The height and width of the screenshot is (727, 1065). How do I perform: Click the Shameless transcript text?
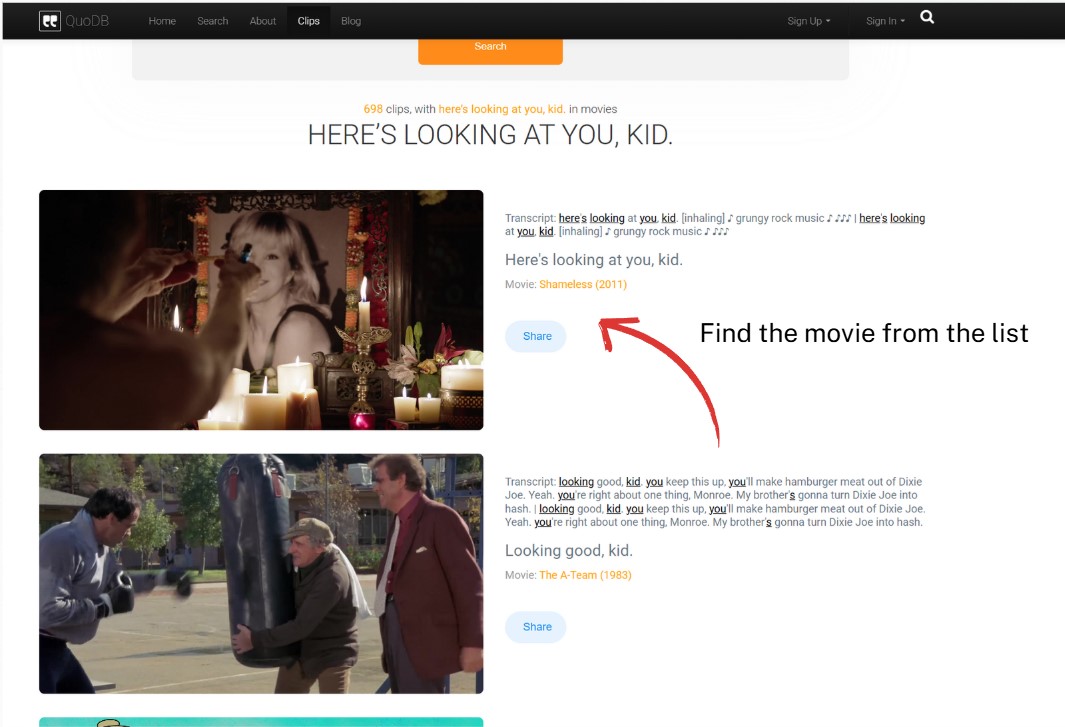click(x=715, y=225)
